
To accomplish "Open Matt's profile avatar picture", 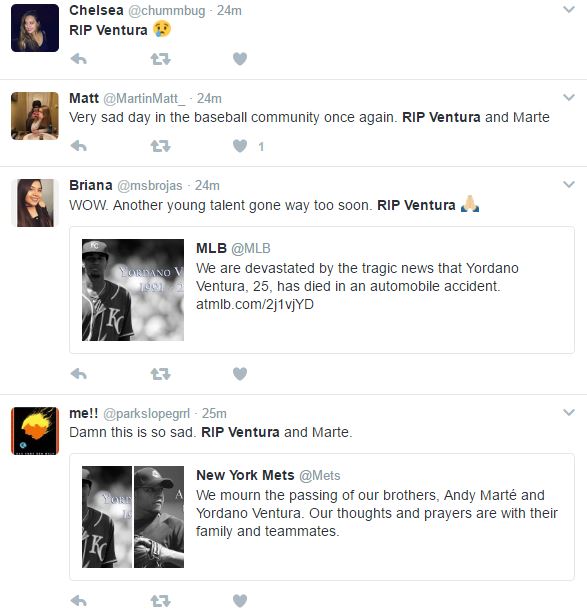I will pos(35,116).
